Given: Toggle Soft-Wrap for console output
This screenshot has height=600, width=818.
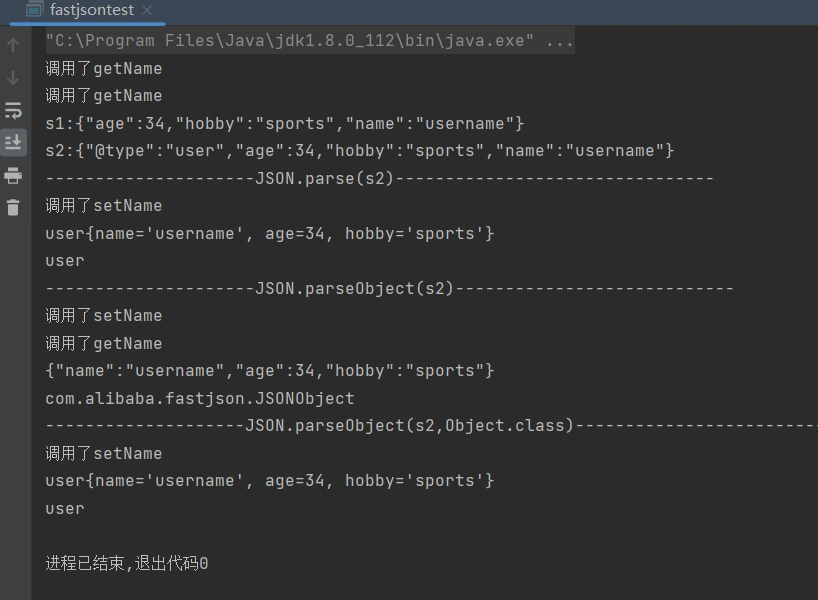Looking at the screenshot, I should tap(13, 110).
